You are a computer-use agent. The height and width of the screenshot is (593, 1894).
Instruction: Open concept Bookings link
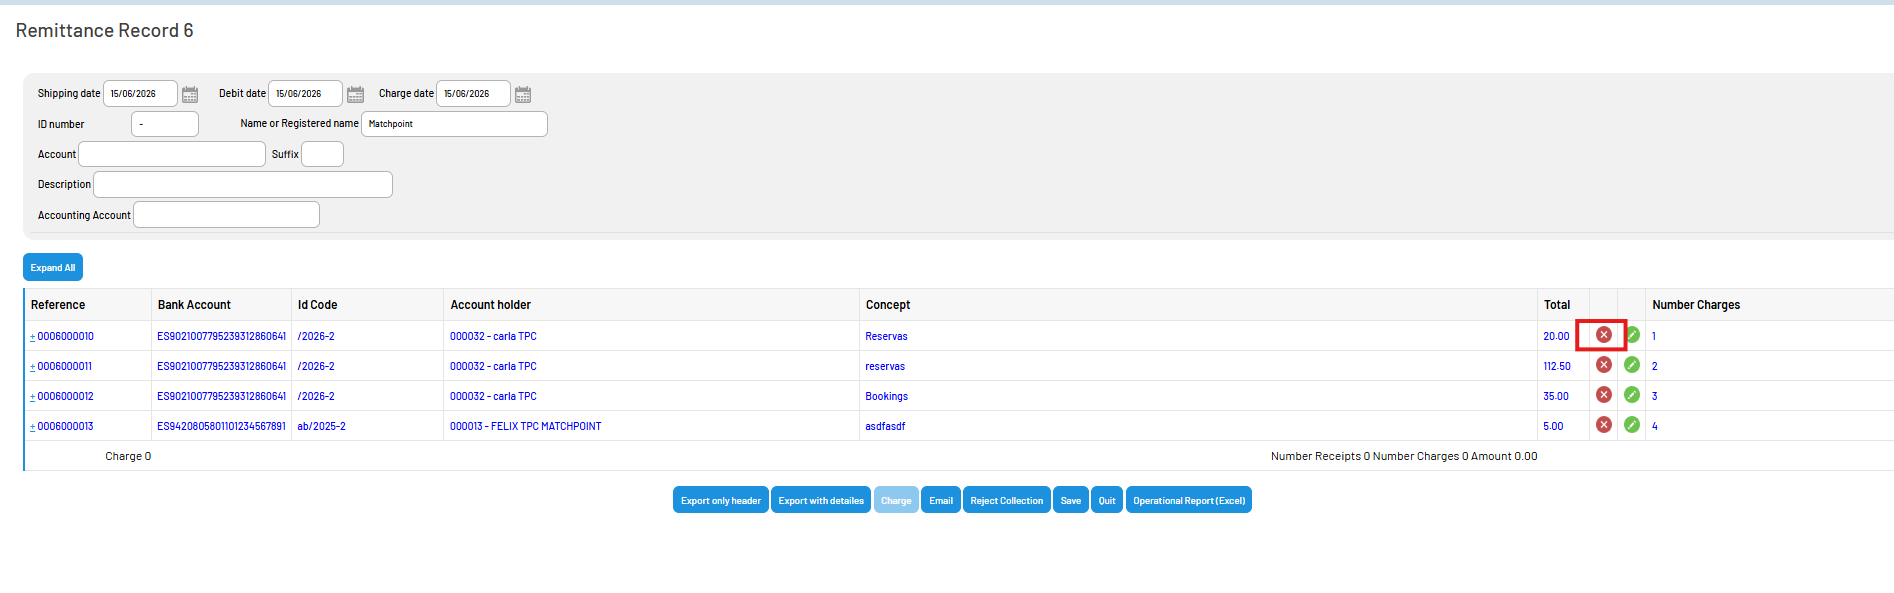(x=886, y=396)
